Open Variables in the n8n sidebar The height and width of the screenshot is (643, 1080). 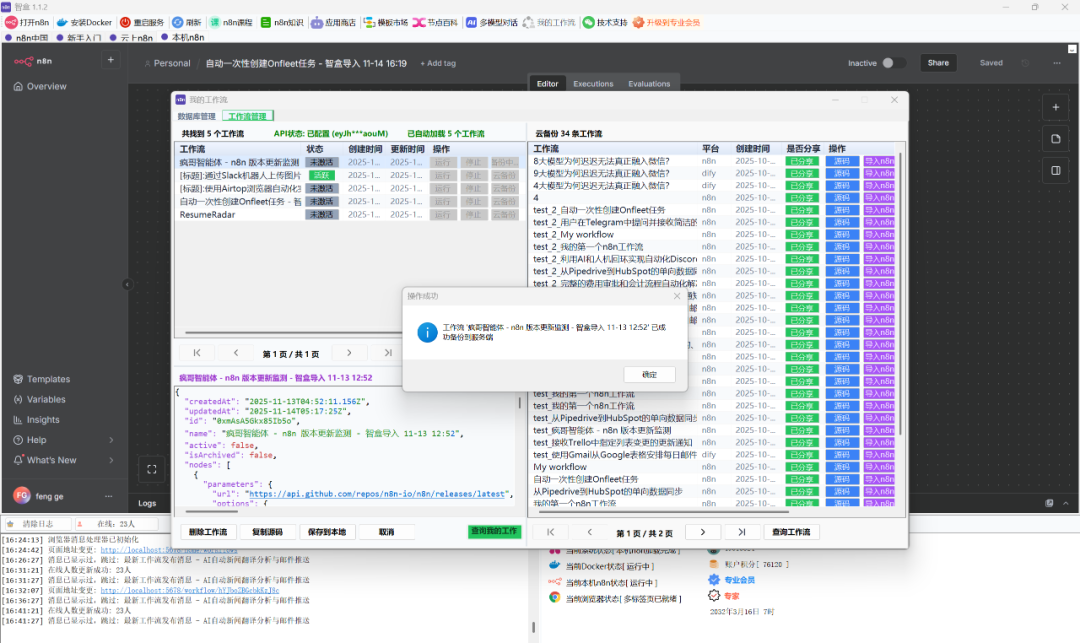pyautogui.click(x=39, y=399)
